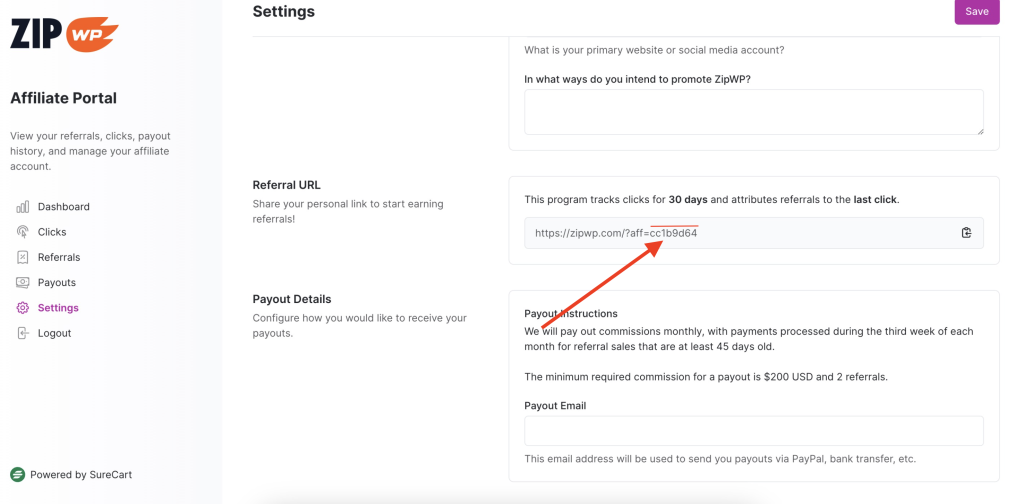Click the primary website question text

point(654,50)
